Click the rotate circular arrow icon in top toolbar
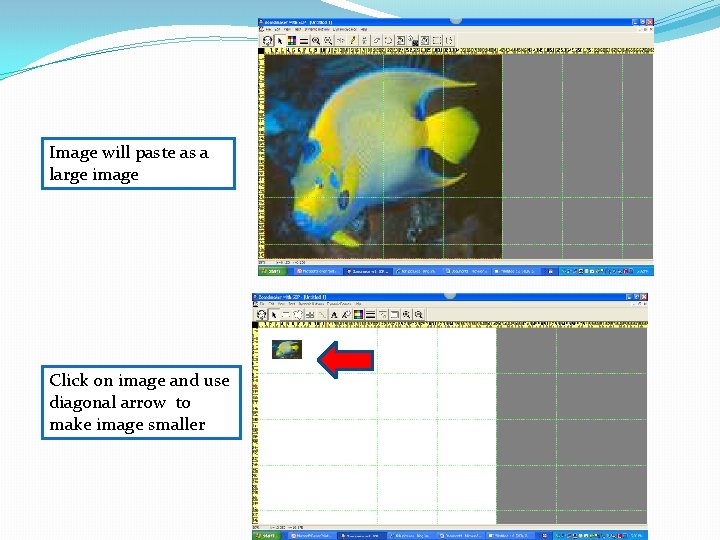 388,40
